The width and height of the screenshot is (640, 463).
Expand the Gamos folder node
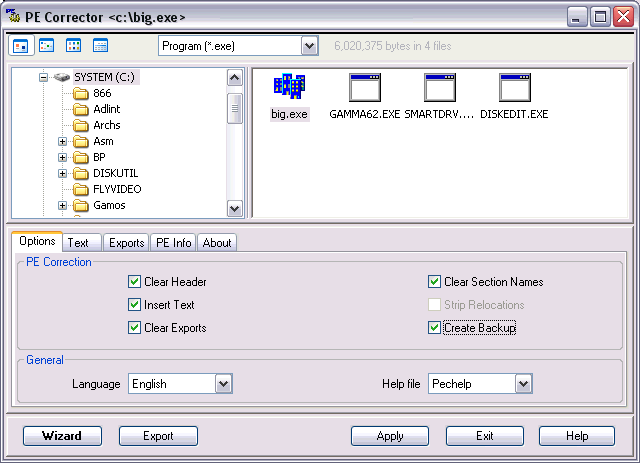tap(62, 205)
